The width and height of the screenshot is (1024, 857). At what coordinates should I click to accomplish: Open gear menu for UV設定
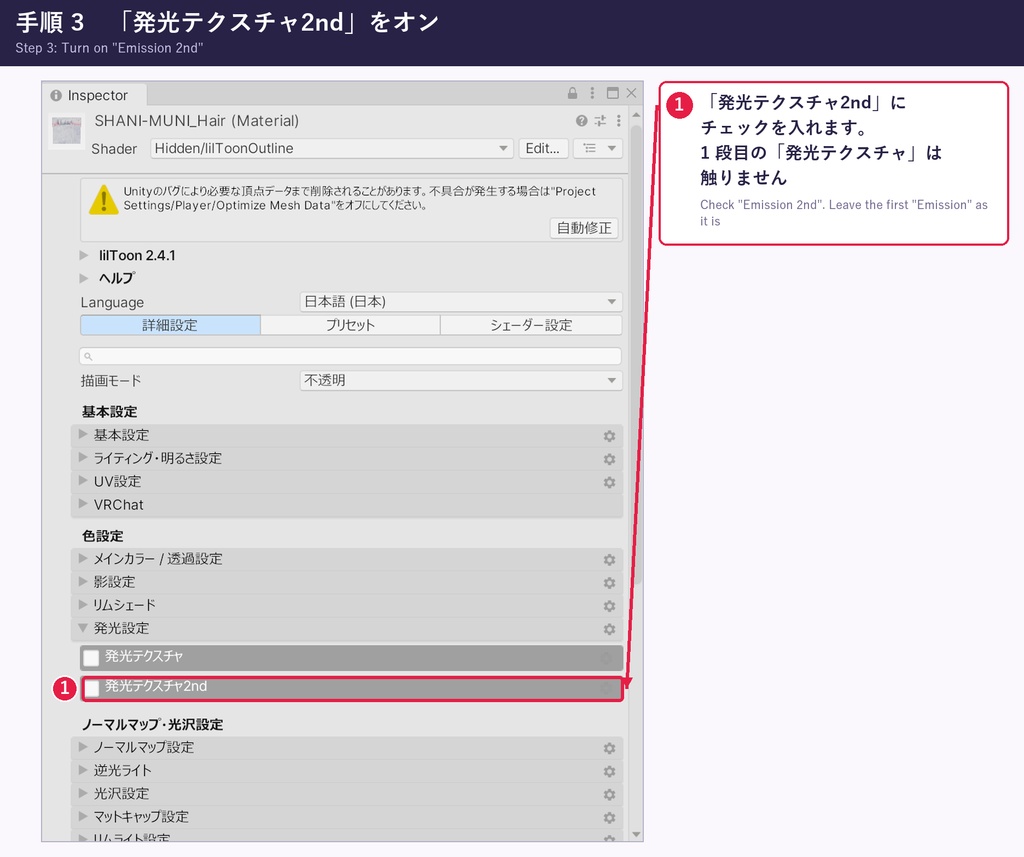(x=609, y=482)
